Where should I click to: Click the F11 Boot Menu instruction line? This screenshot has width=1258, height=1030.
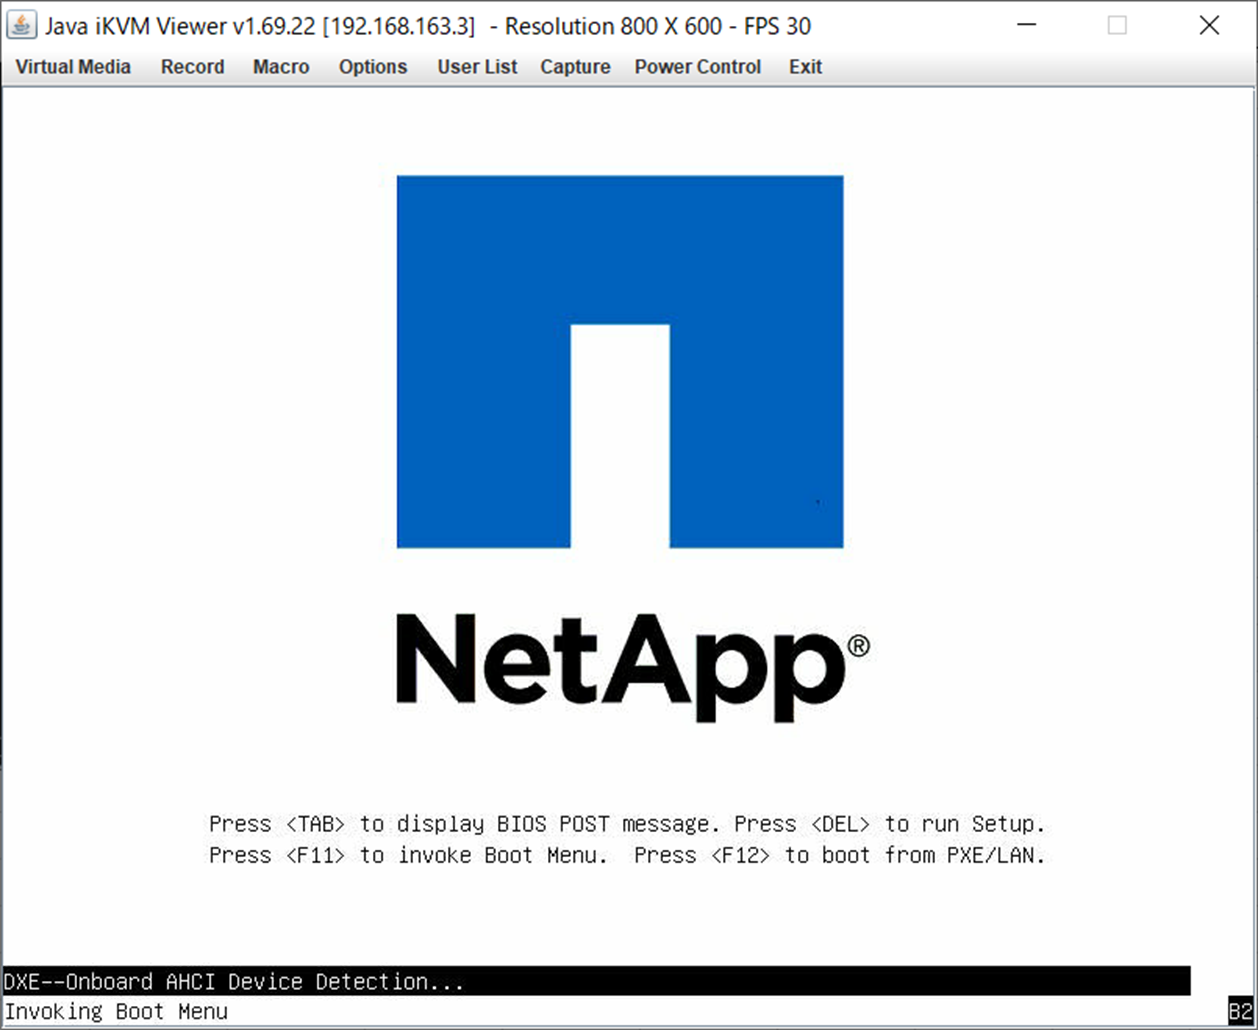click(x=627, y=855)
